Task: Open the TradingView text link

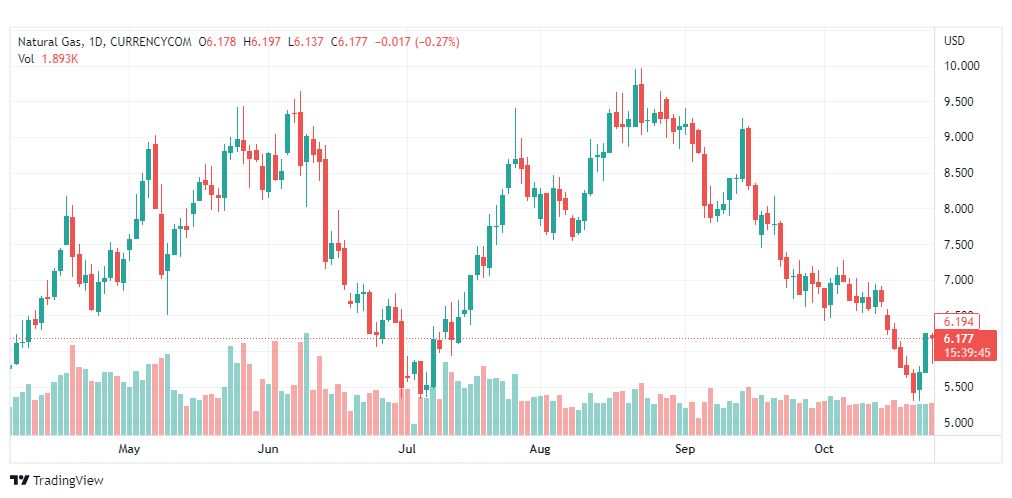Action: click(68, 481)
